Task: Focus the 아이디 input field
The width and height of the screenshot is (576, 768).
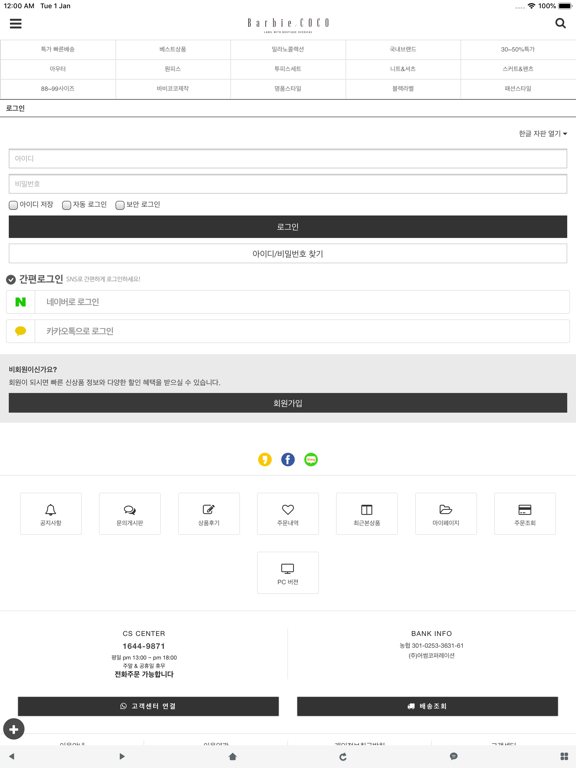Action: 288,159
